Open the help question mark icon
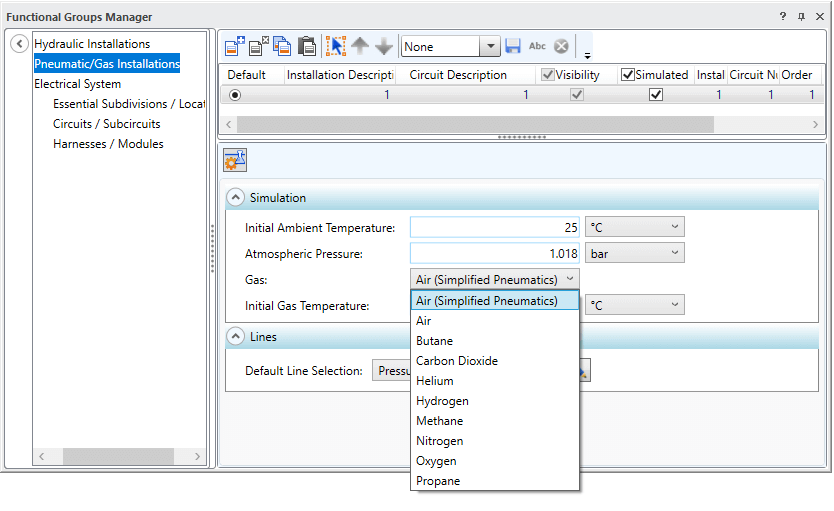834x511 pixels. 782,16
